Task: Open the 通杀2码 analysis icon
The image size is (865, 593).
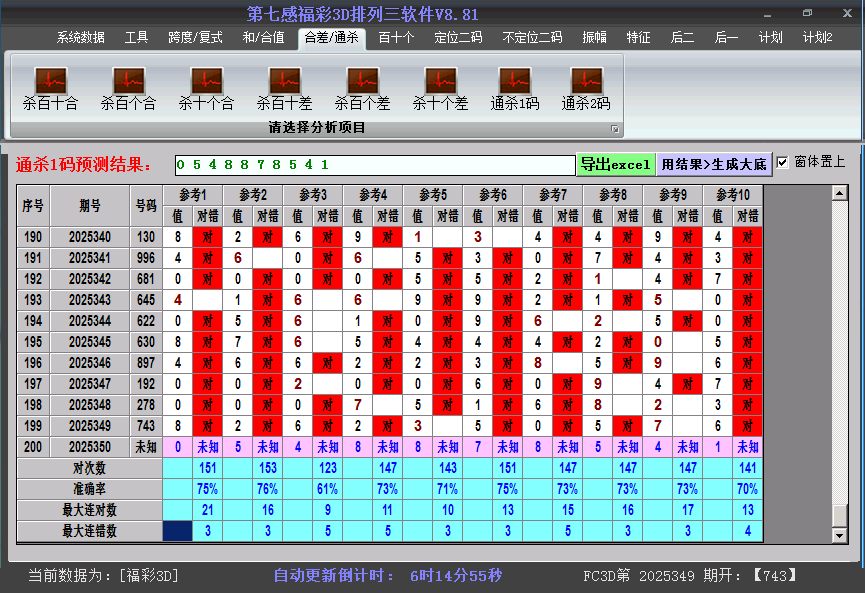Action: 586,81
